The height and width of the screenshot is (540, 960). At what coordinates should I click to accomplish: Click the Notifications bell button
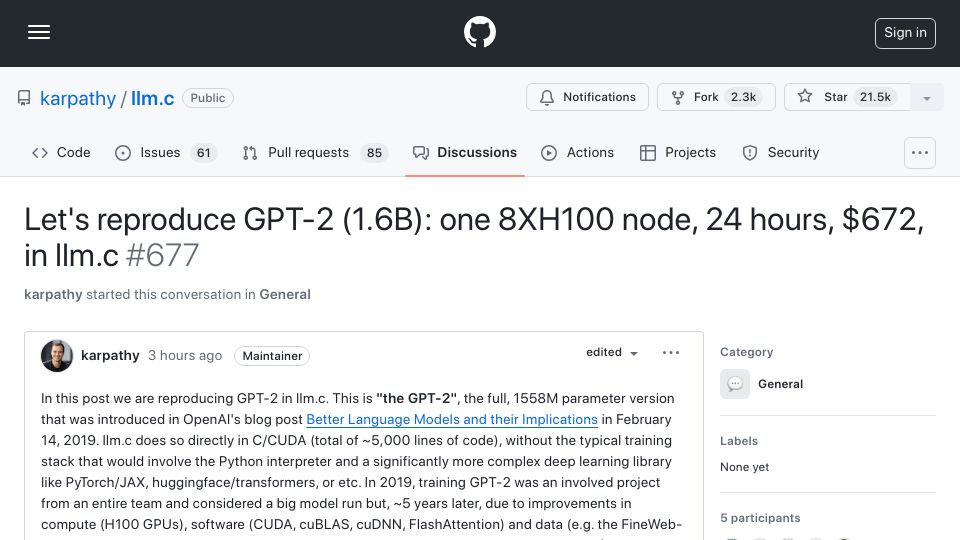(587, 97)
